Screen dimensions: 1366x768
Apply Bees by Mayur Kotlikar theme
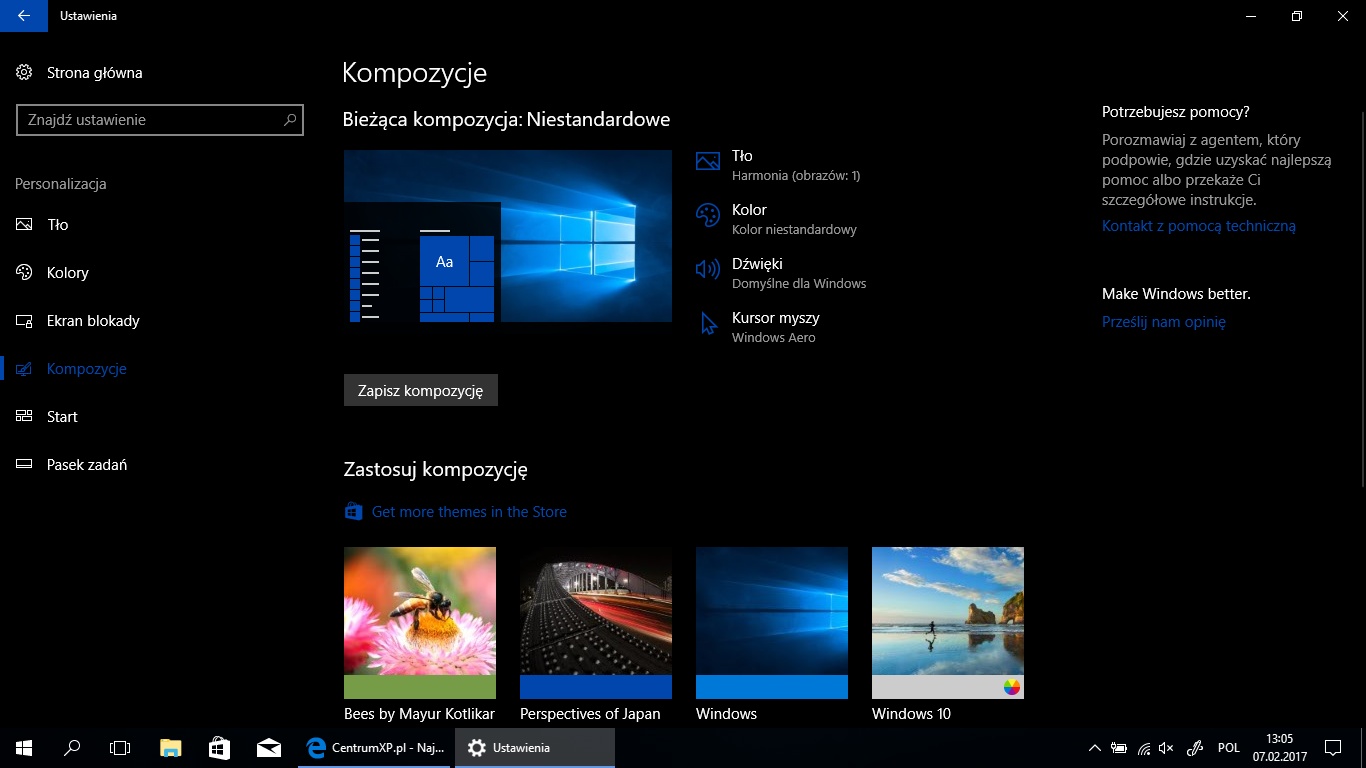(420, 622)
